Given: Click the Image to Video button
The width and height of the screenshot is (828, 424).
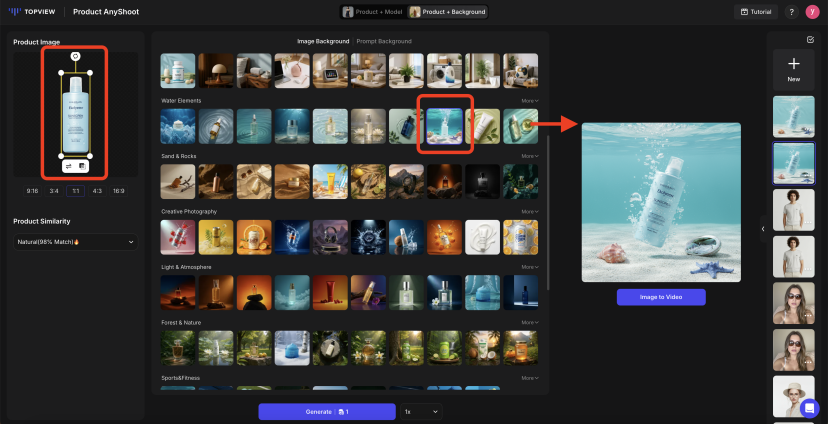Looking at the screenshot, I should tap(661, 297).
